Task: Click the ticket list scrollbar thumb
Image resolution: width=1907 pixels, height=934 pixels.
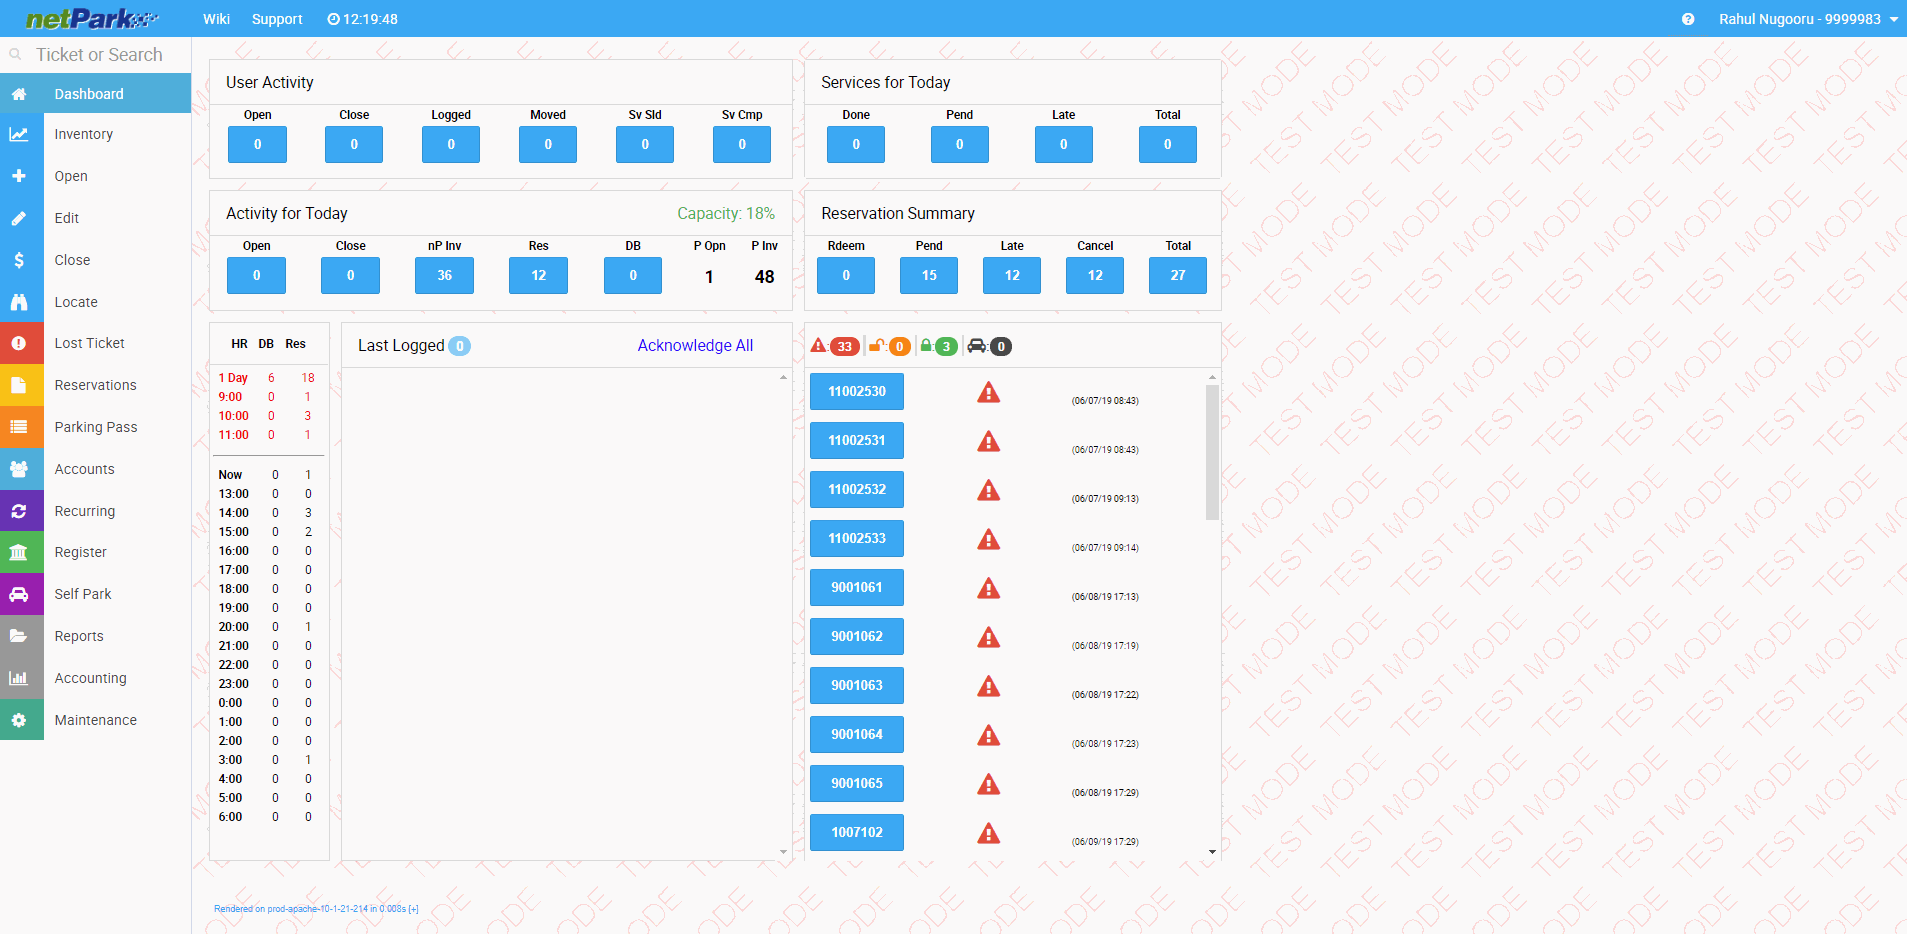Action: (1212, 452)
